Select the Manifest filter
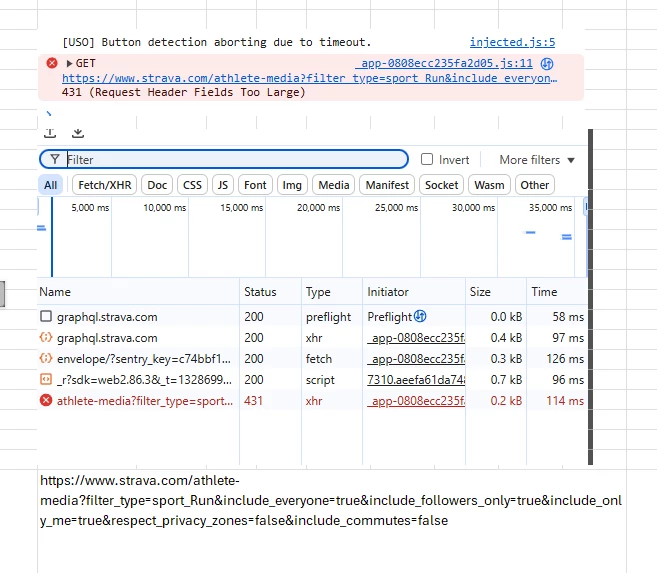This screenshot has height=573, width=657. click(x=387, y=185)
